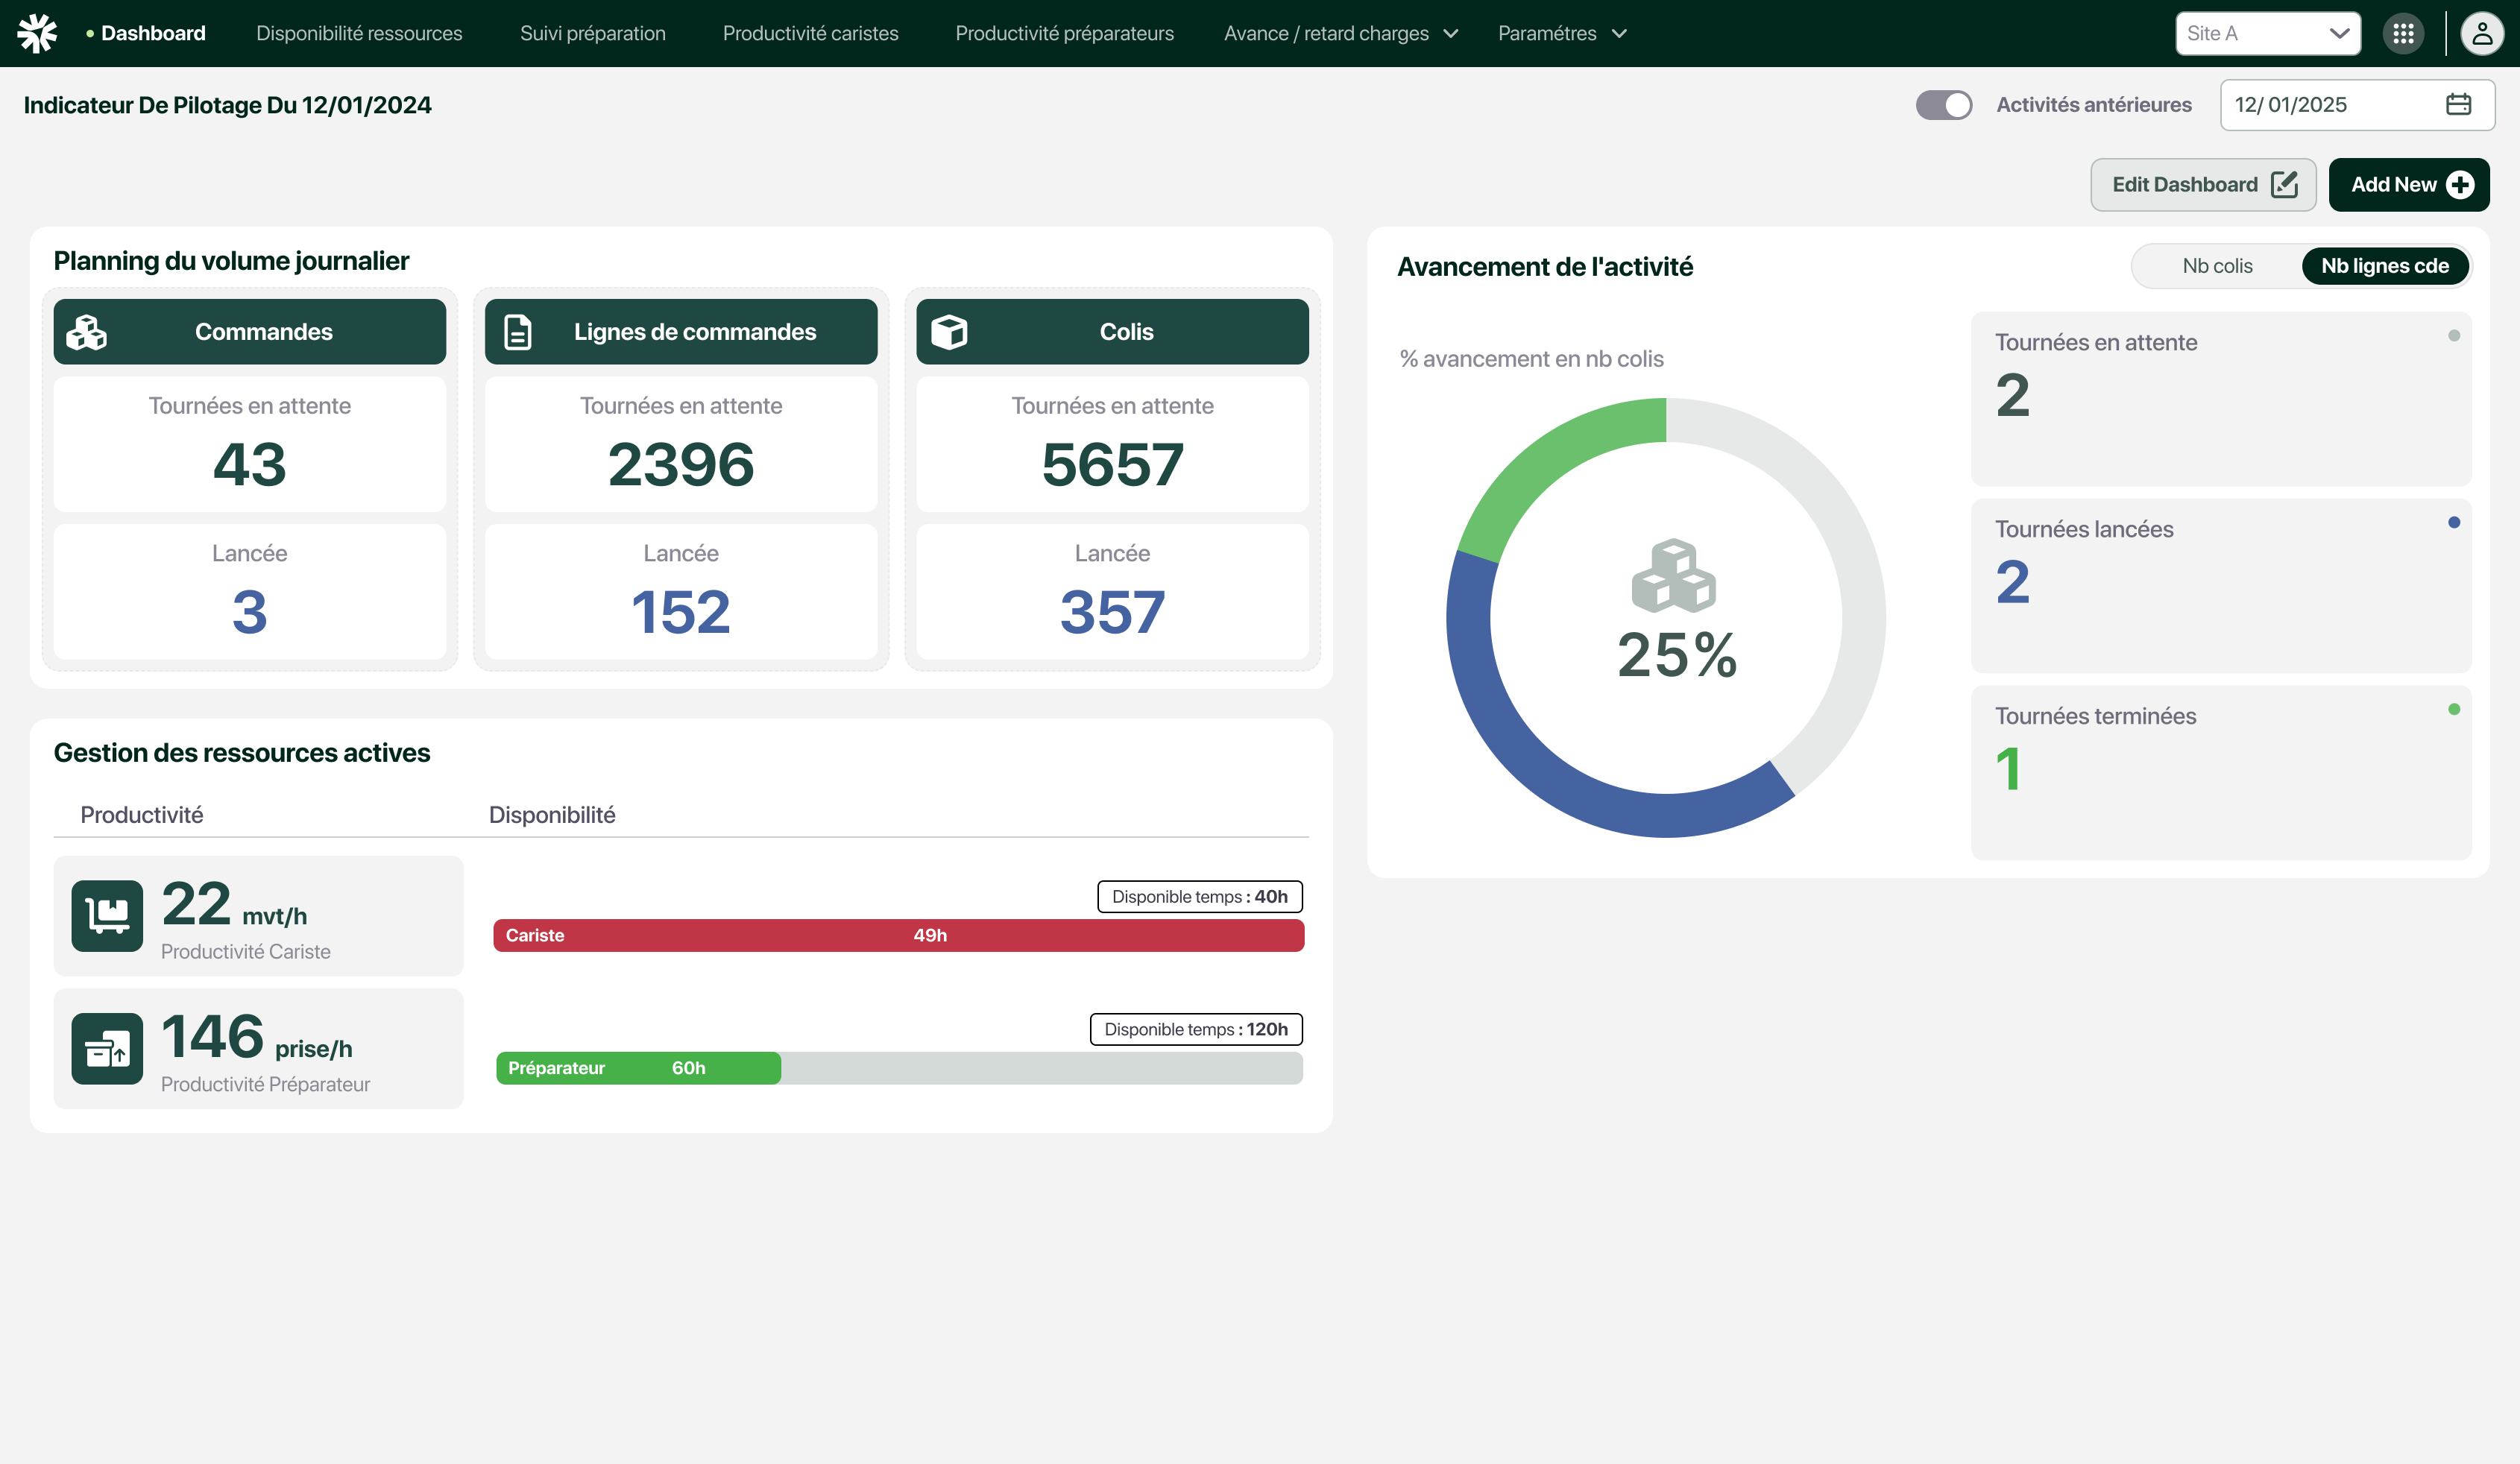Expand Avance / retard charges menu
This screenshot has height=1464, width=2520.
tap(1340, 33)
